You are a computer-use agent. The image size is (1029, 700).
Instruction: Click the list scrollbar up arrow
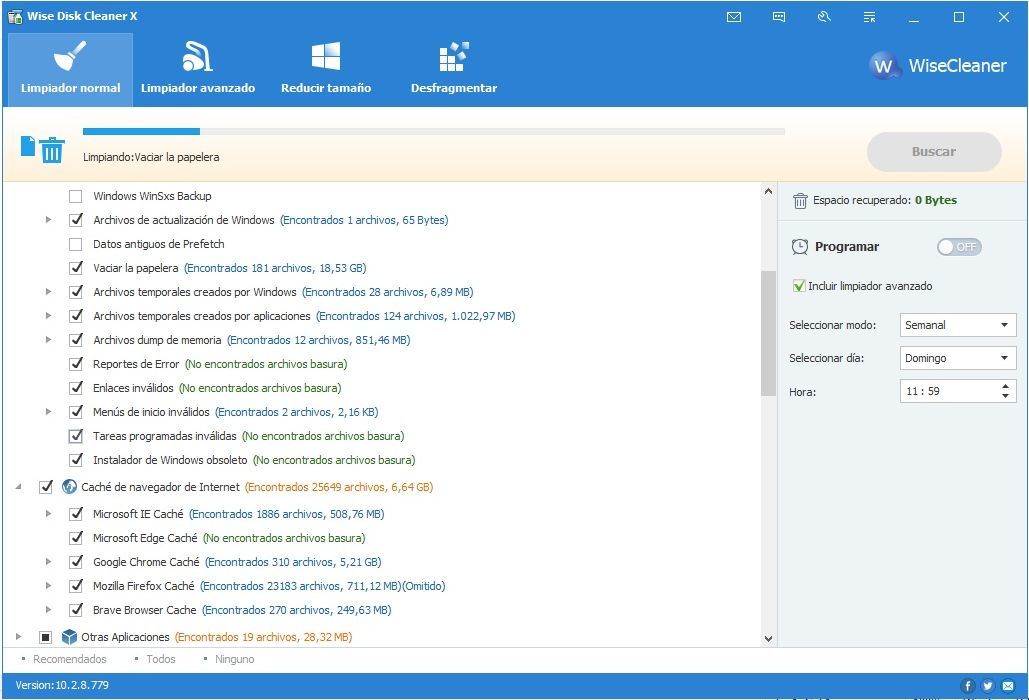point(768,192)
